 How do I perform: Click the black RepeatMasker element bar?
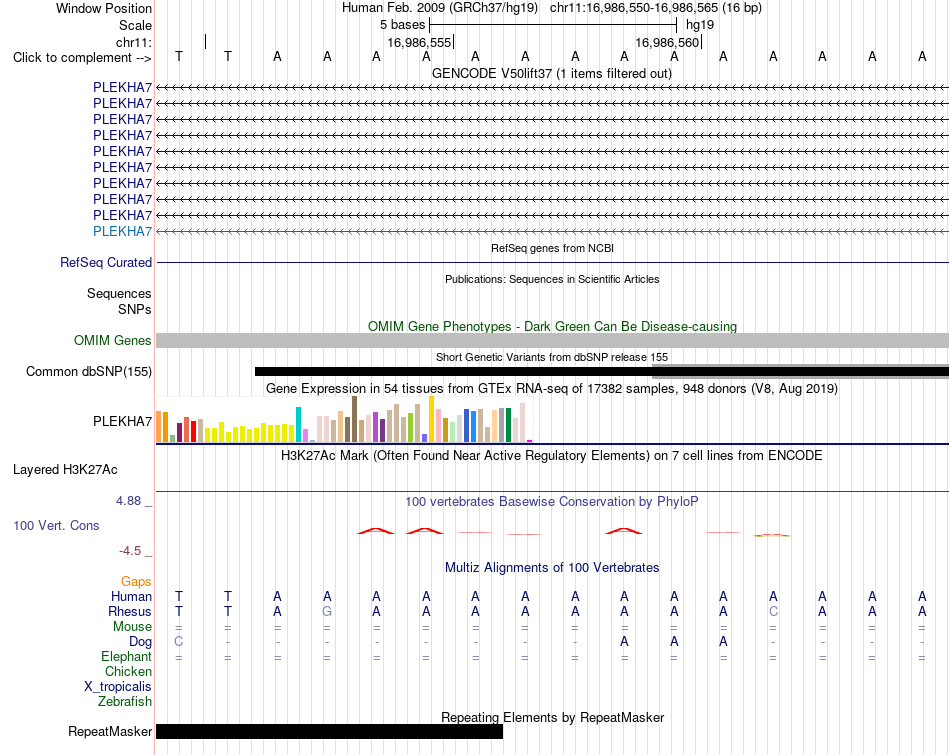tap(330, 731)
